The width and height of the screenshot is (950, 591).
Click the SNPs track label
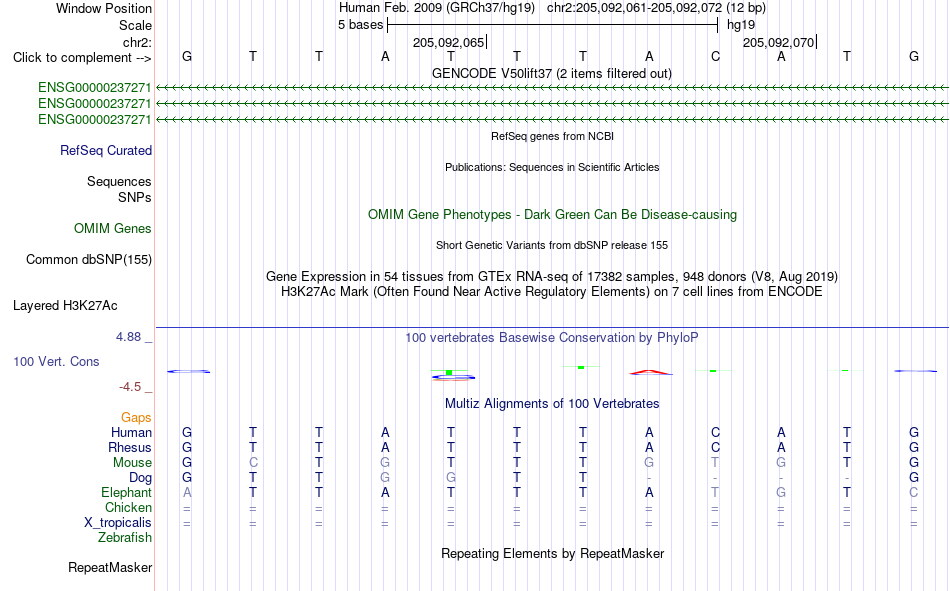tap(135, 197)
